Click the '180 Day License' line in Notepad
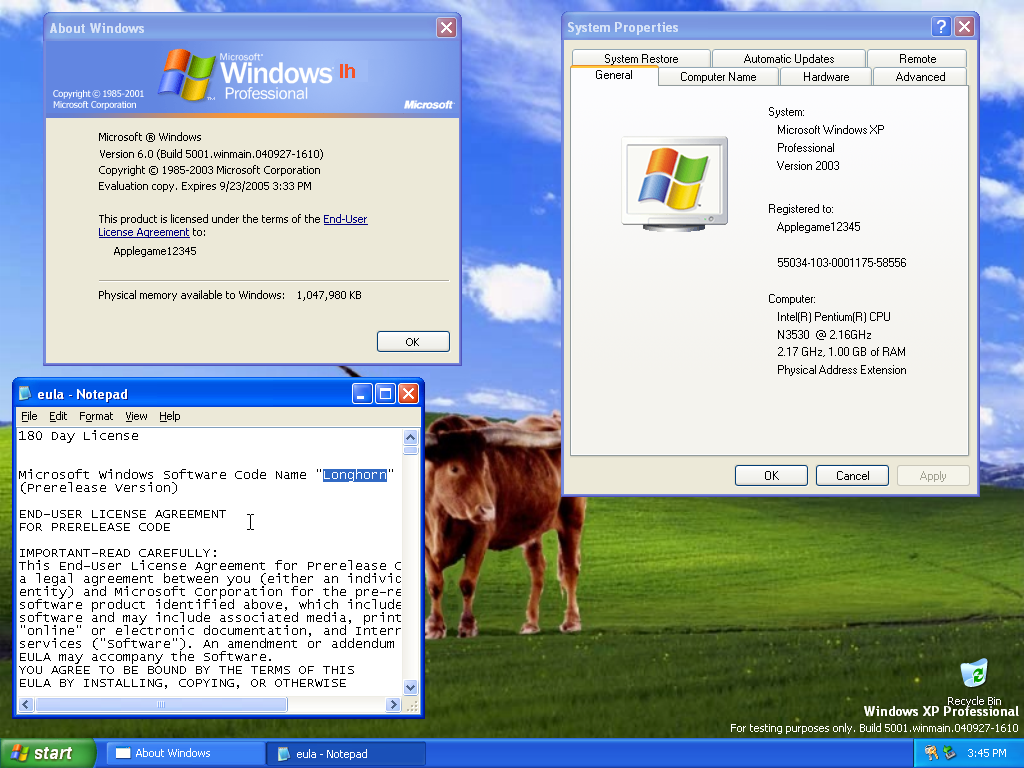This screenshot has height=768, width=1024. coord(78,436)
